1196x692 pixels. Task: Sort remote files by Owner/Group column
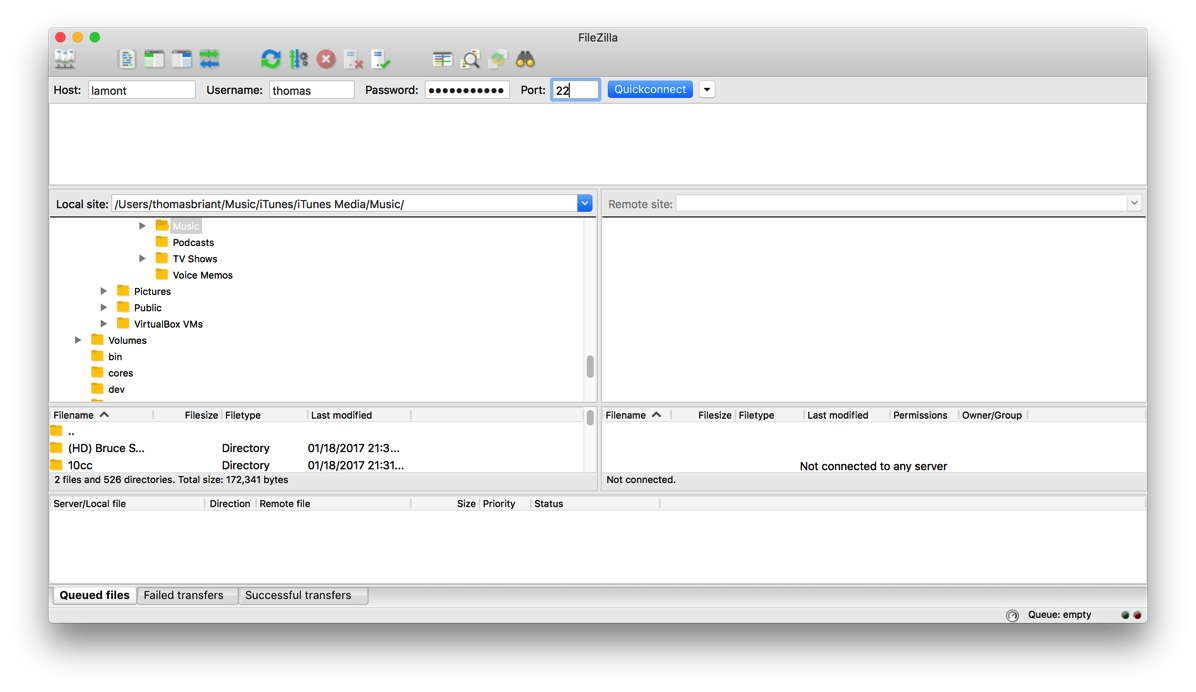coord(992,415)
